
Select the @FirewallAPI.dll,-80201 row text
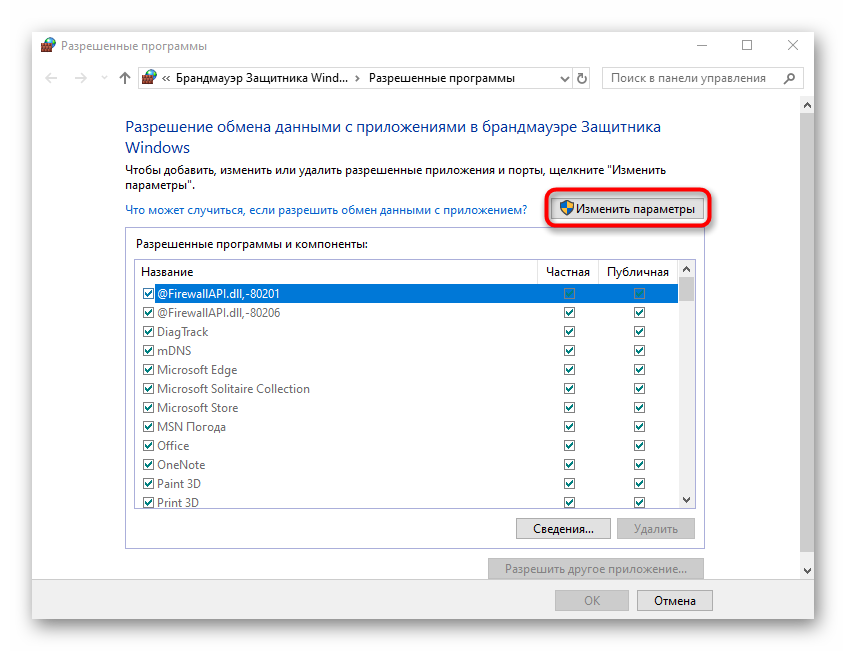(x=218, y=293)
